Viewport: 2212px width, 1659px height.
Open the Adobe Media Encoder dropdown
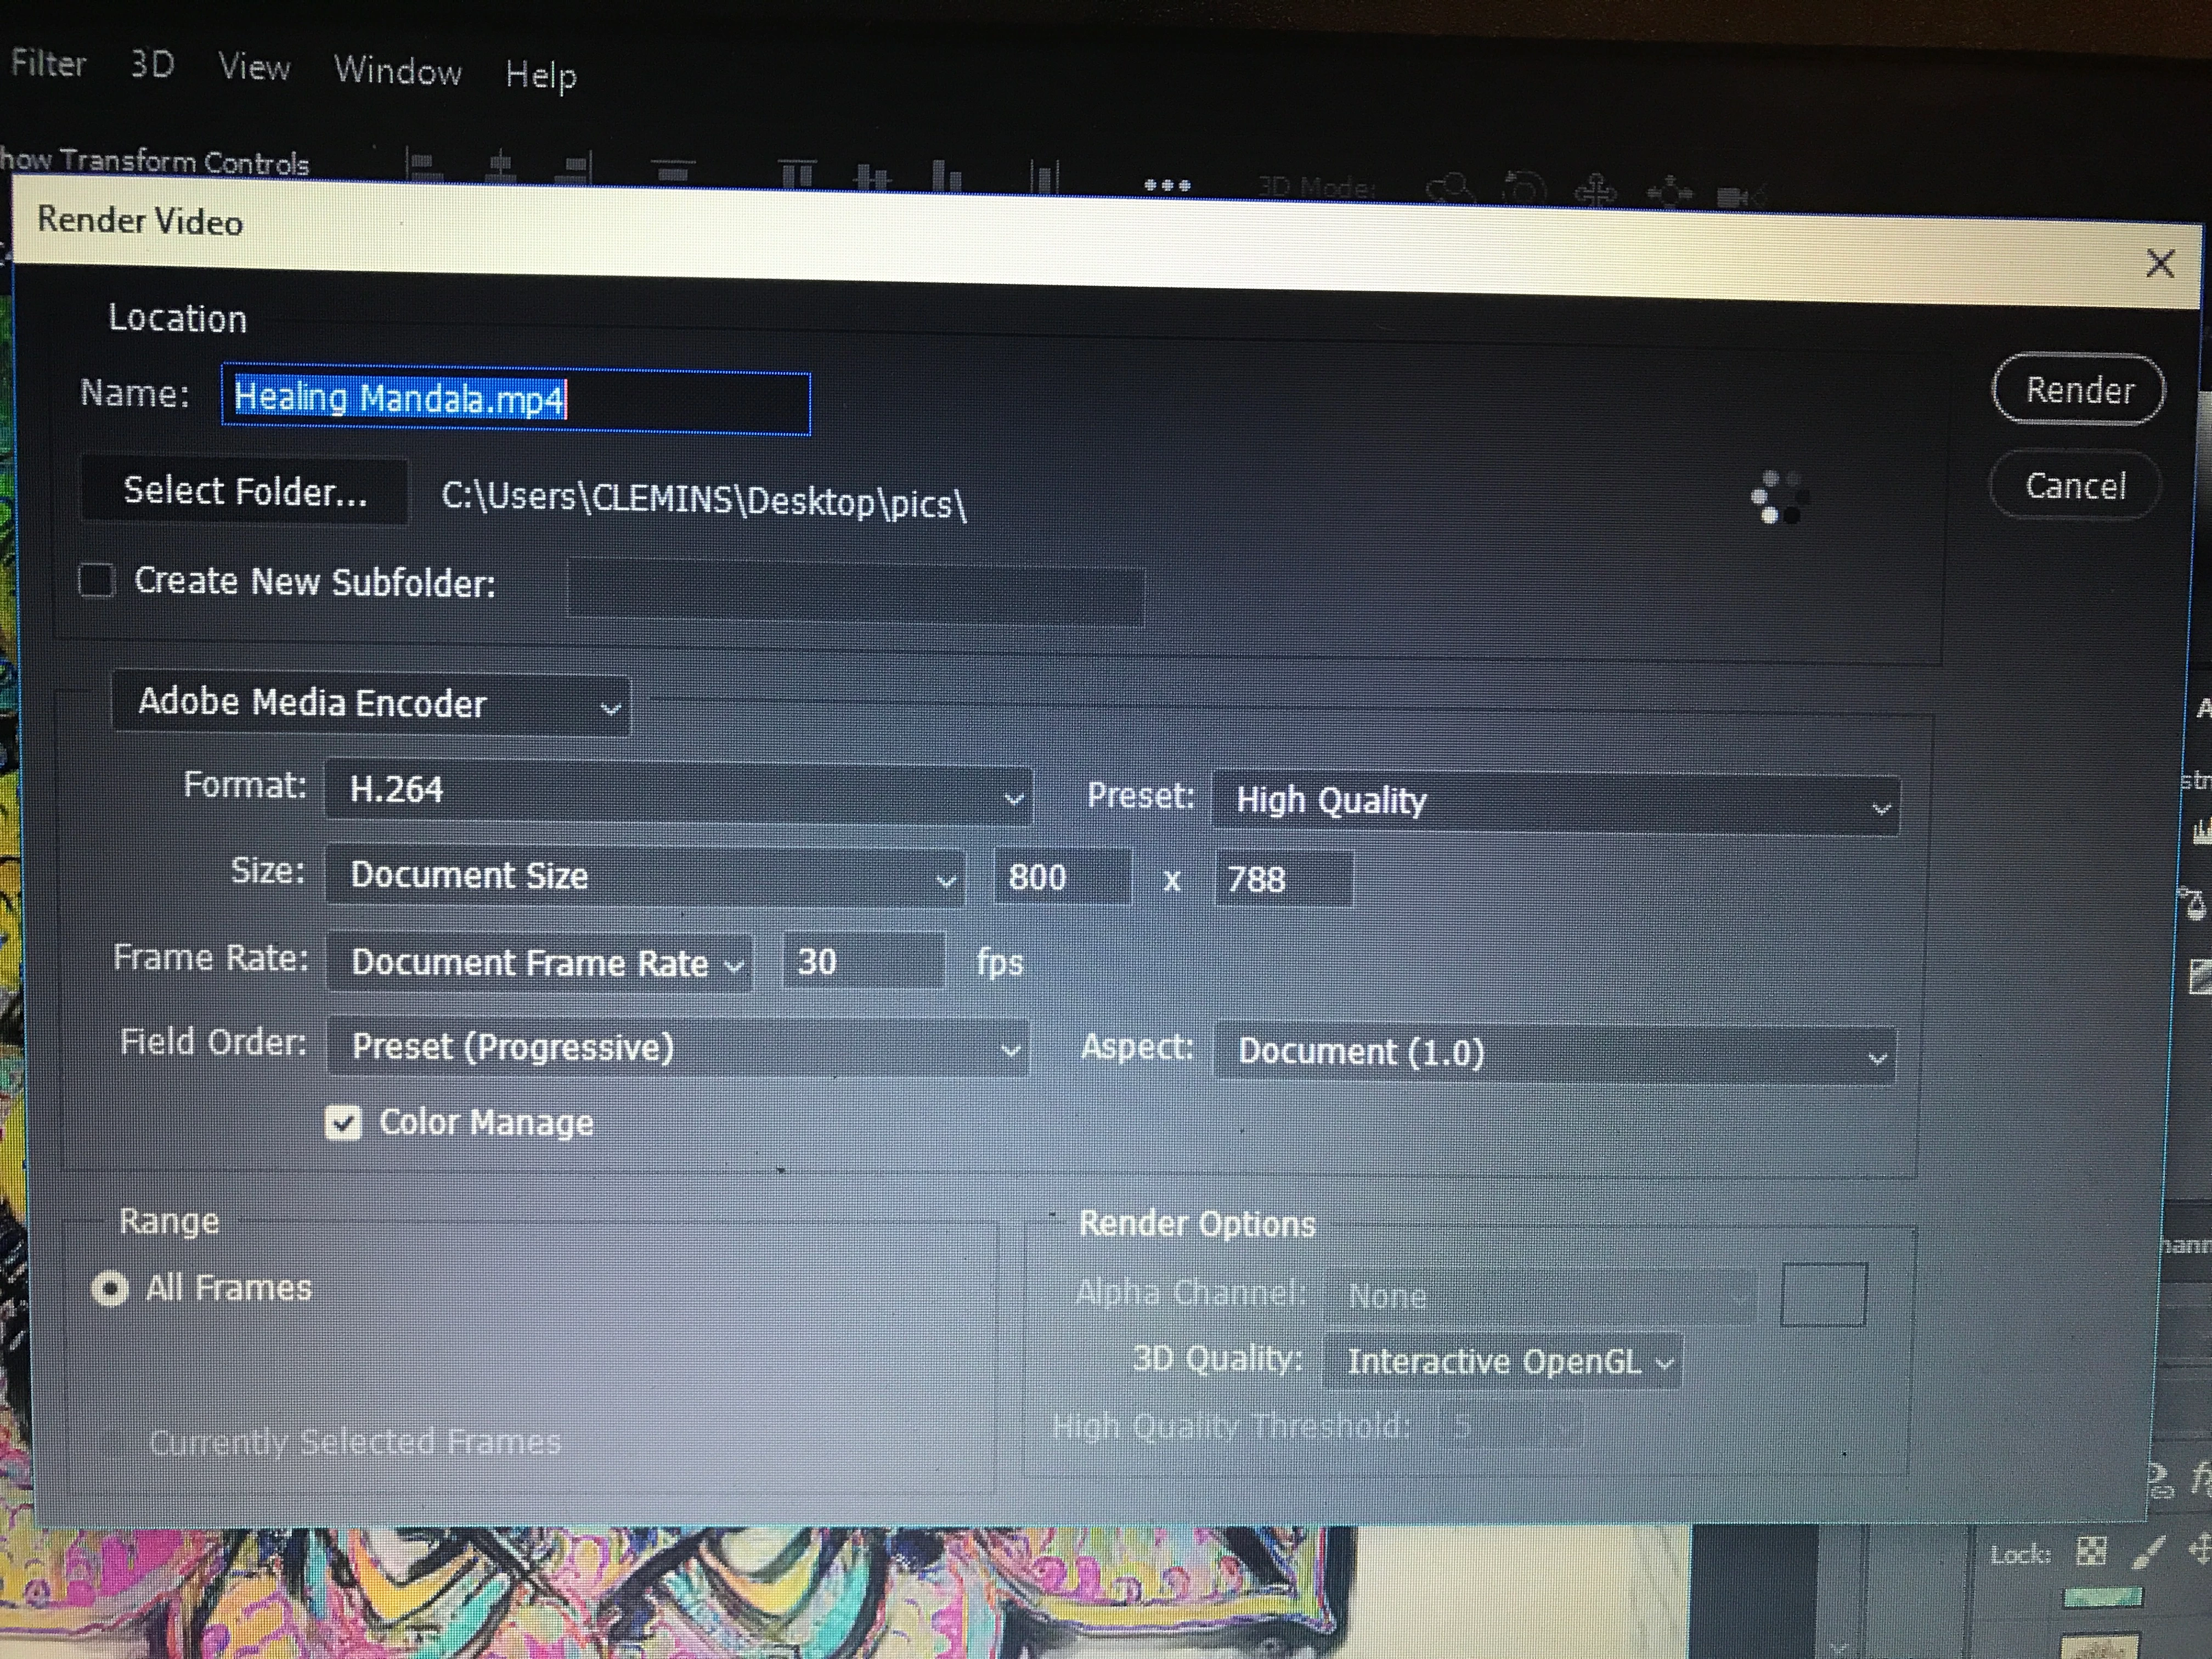(372, 705)
